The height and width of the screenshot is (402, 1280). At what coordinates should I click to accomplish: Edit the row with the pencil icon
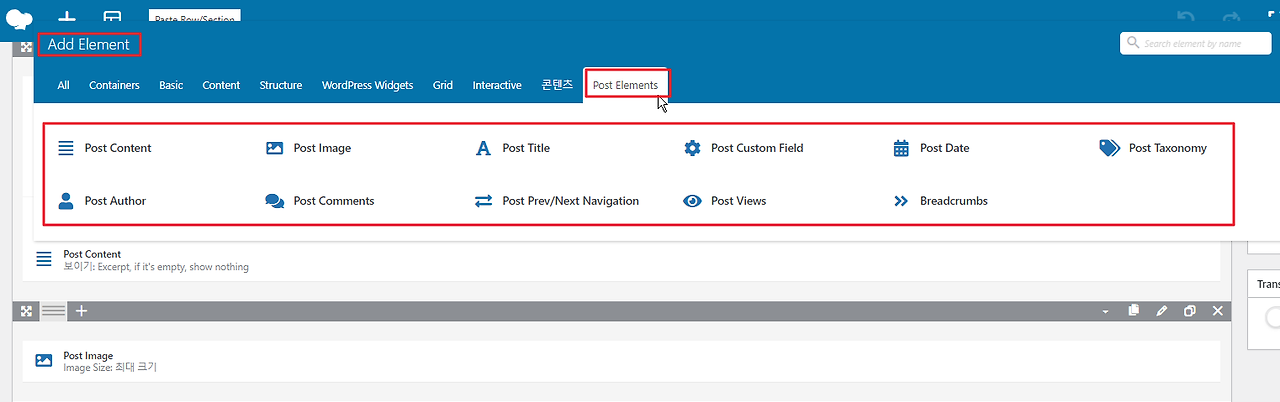coord(1162,311)
